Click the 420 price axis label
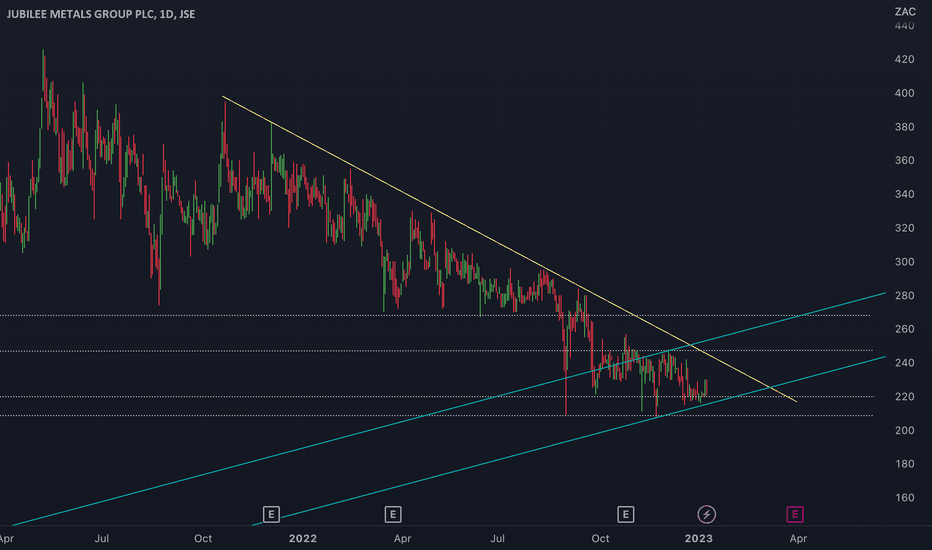 point(904,59)
